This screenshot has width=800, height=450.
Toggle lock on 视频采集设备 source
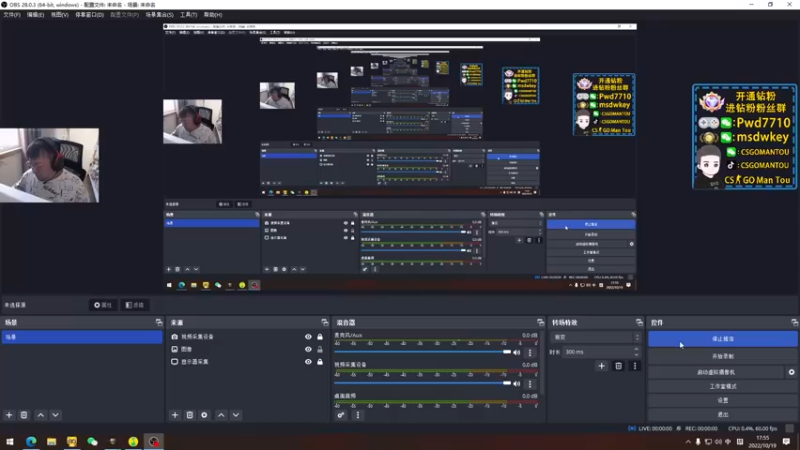click(320, 337)
